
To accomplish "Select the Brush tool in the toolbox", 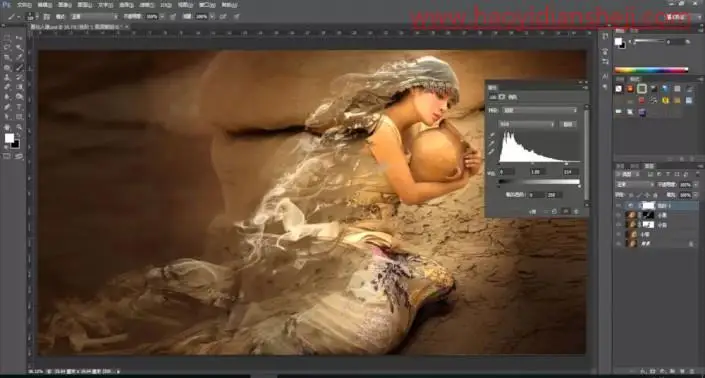I will pyautogui.click(x=19, y=67).
